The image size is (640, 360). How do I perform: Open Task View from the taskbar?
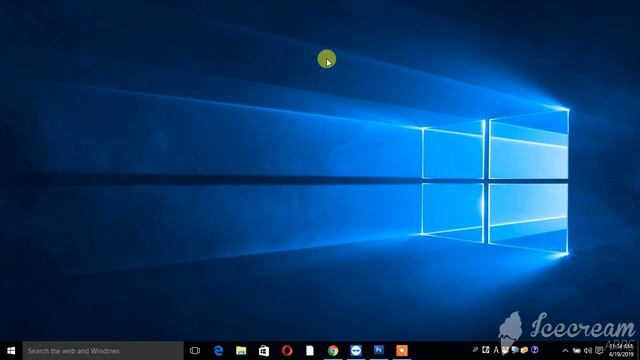coord(195,351)
